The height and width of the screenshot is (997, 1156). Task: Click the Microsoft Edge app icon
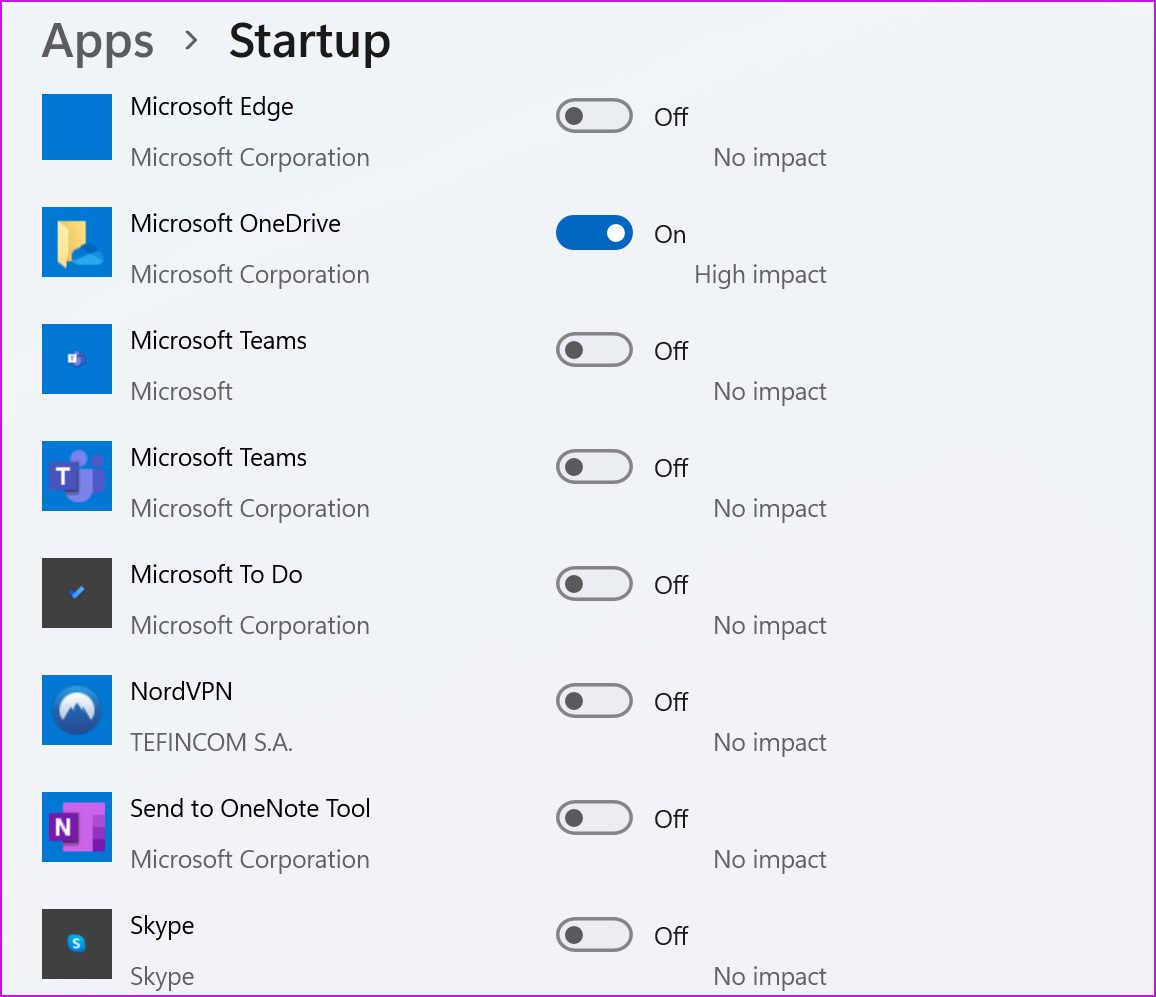[77, 126]
